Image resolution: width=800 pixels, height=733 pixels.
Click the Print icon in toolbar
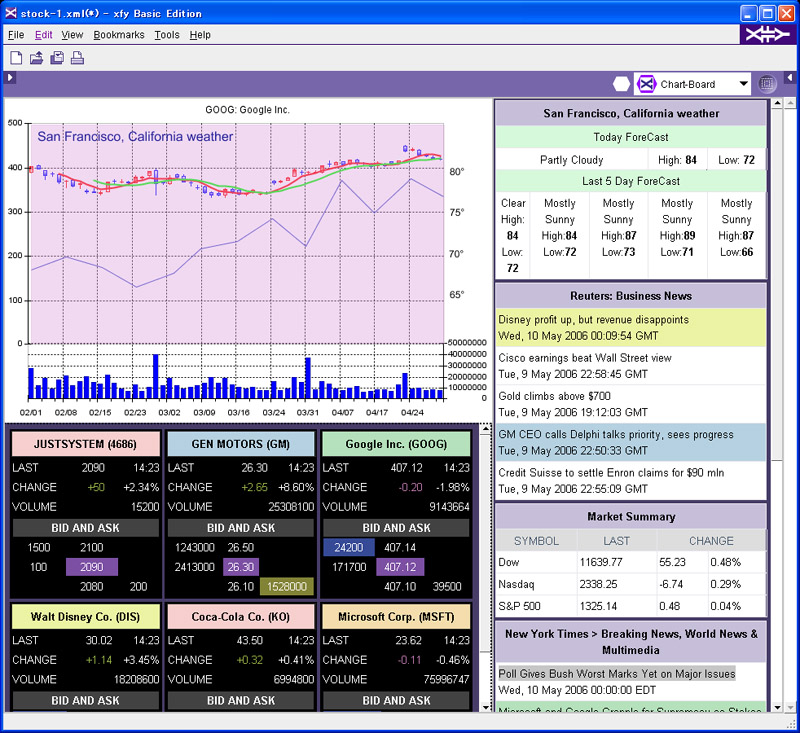[x=77, y=58]
